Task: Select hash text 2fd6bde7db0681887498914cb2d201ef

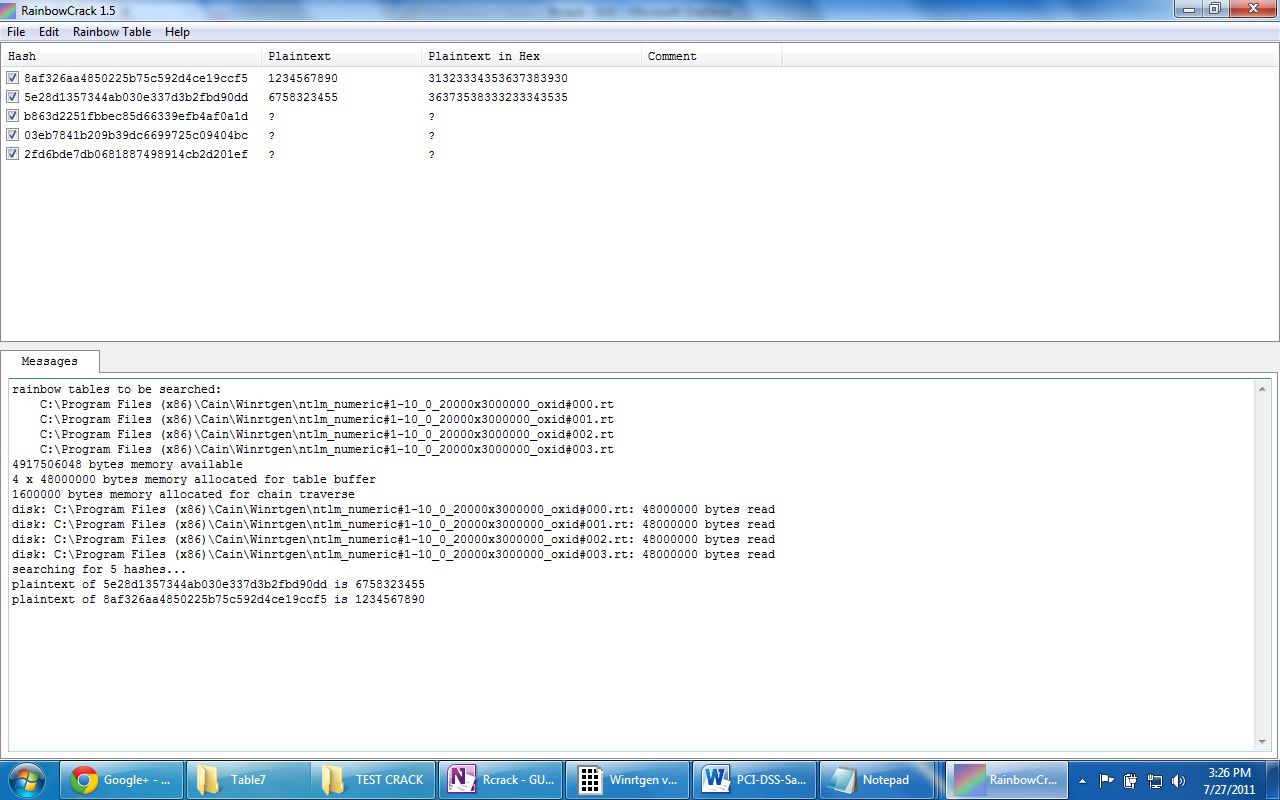Action: (136, 154)
